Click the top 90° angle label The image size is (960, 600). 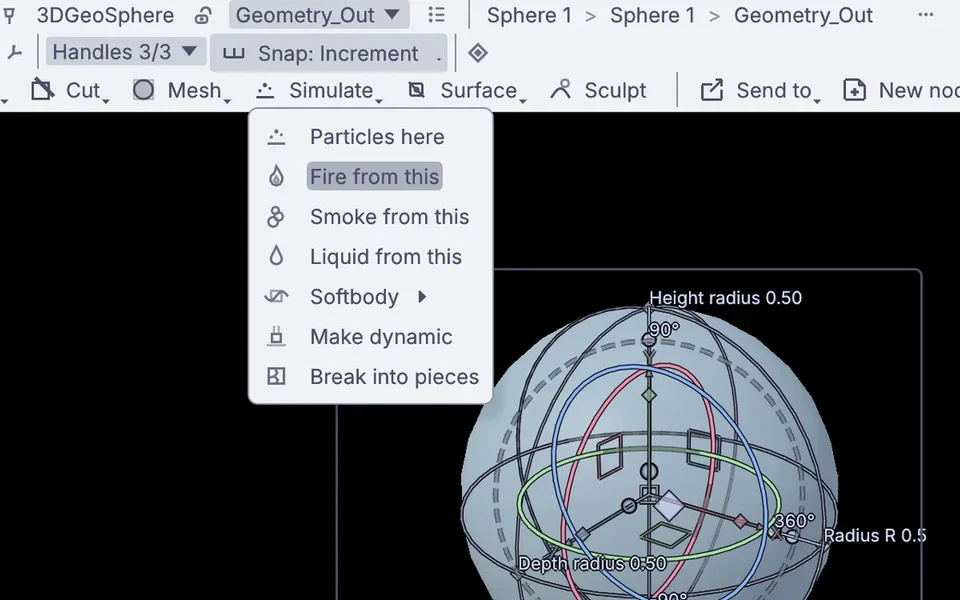click(x=664, y=329)
